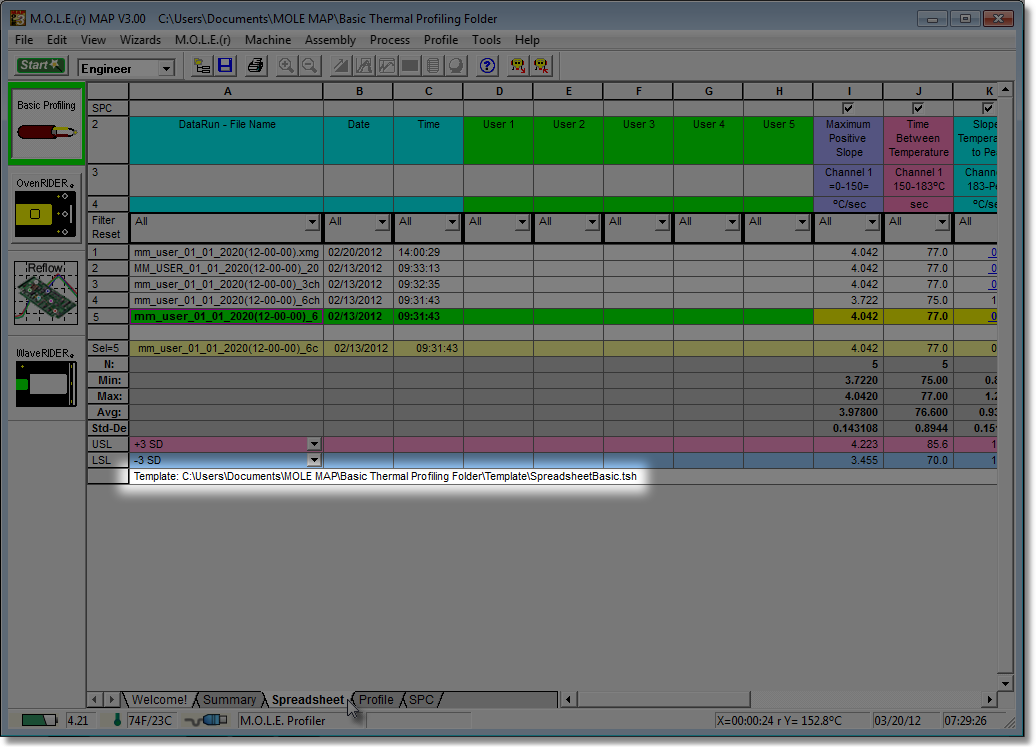The width and height of the screenshot is (1036, 749).
Task: Toggle the SPC checkbox for column I
Action: (x=848, y=108)
